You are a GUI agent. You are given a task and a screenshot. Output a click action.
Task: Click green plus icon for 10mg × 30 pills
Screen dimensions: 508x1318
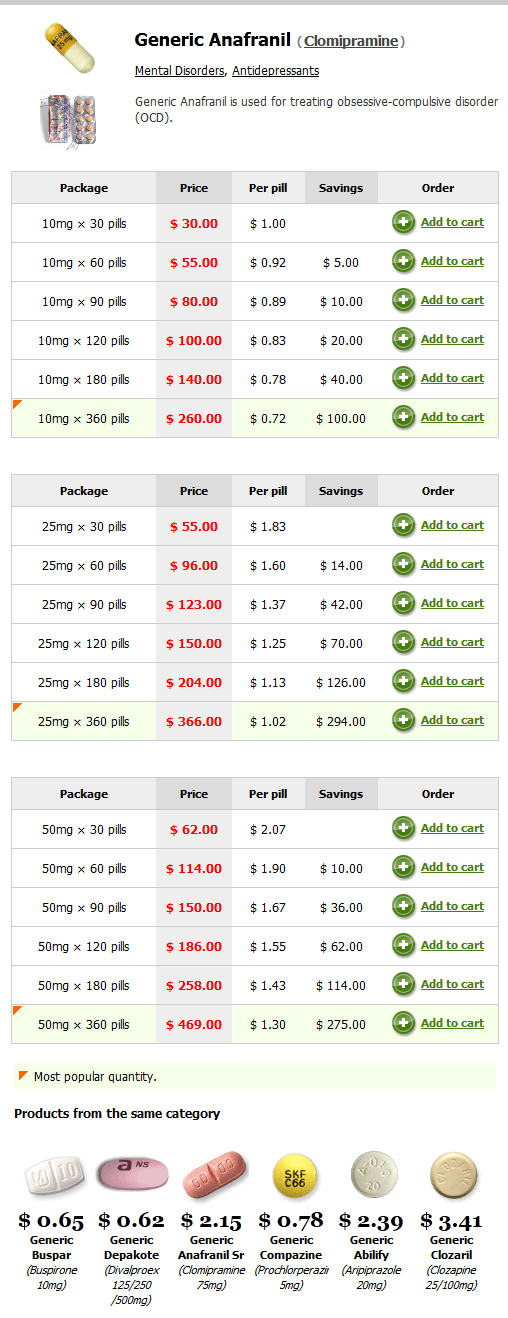point(404,223)
